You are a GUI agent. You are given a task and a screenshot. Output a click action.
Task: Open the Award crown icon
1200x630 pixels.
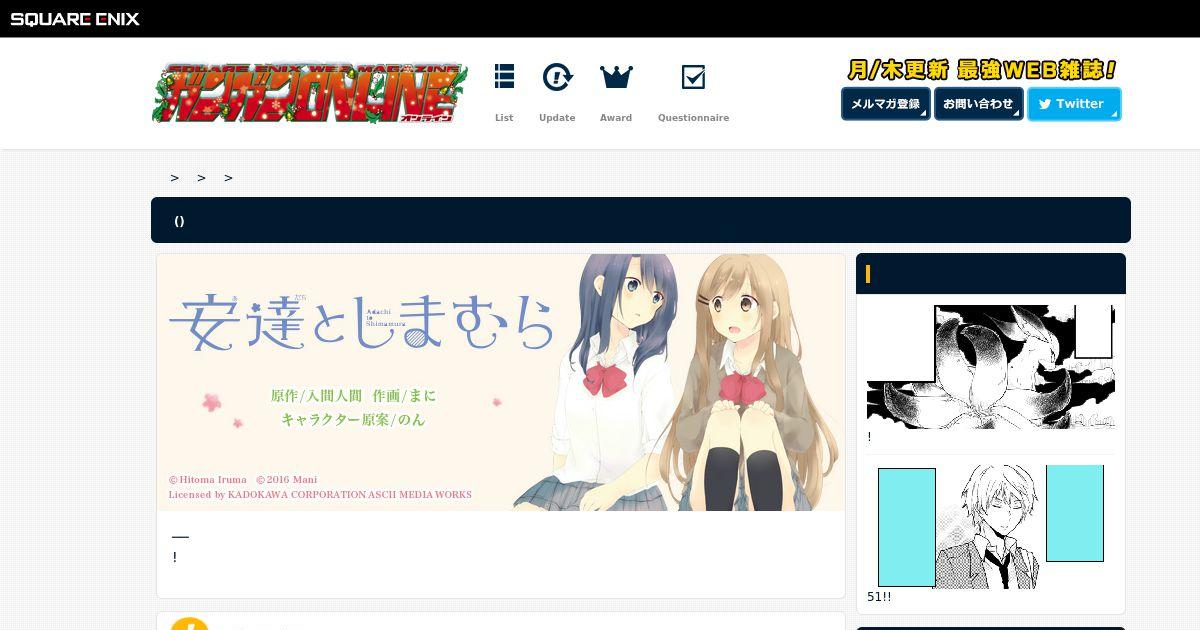pyautogui.click(x=616, y=77)
